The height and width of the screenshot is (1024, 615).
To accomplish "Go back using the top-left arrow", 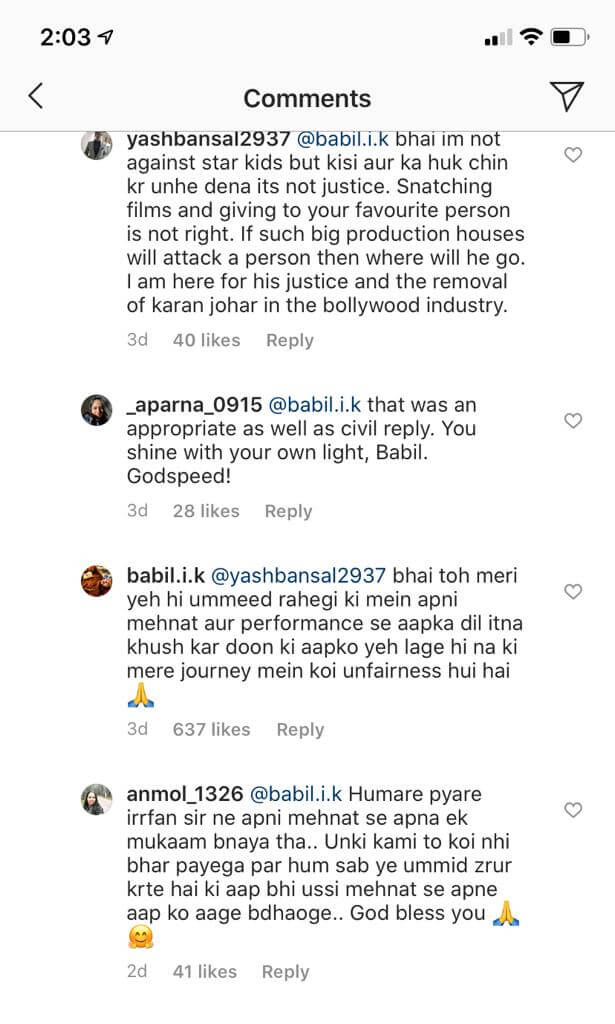I will click(36, 96).
